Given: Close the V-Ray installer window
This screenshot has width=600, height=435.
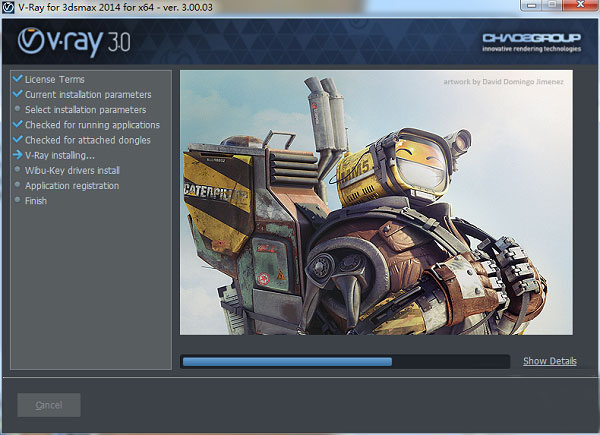Looking at the screenshot, I should [580, 5].
